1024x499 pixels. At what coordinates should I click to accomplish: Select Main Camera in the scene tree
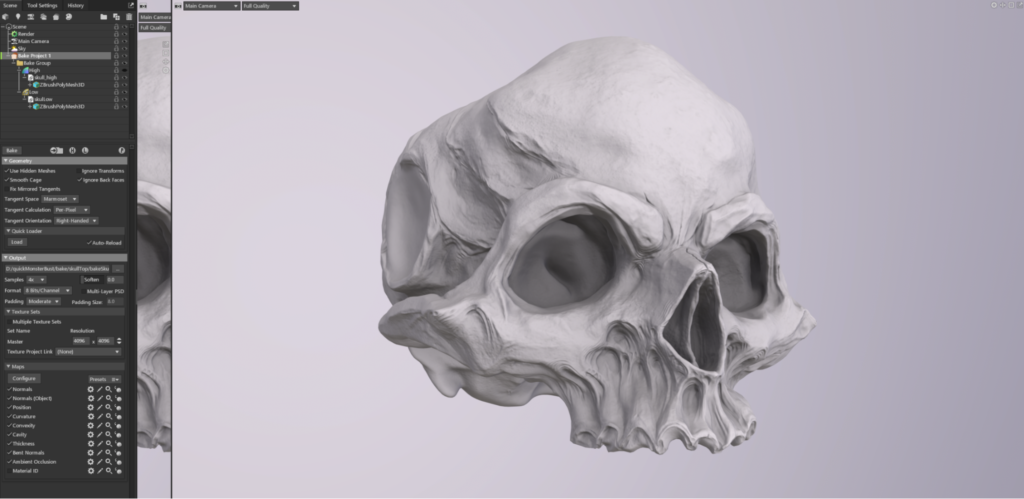pos(33,41)
